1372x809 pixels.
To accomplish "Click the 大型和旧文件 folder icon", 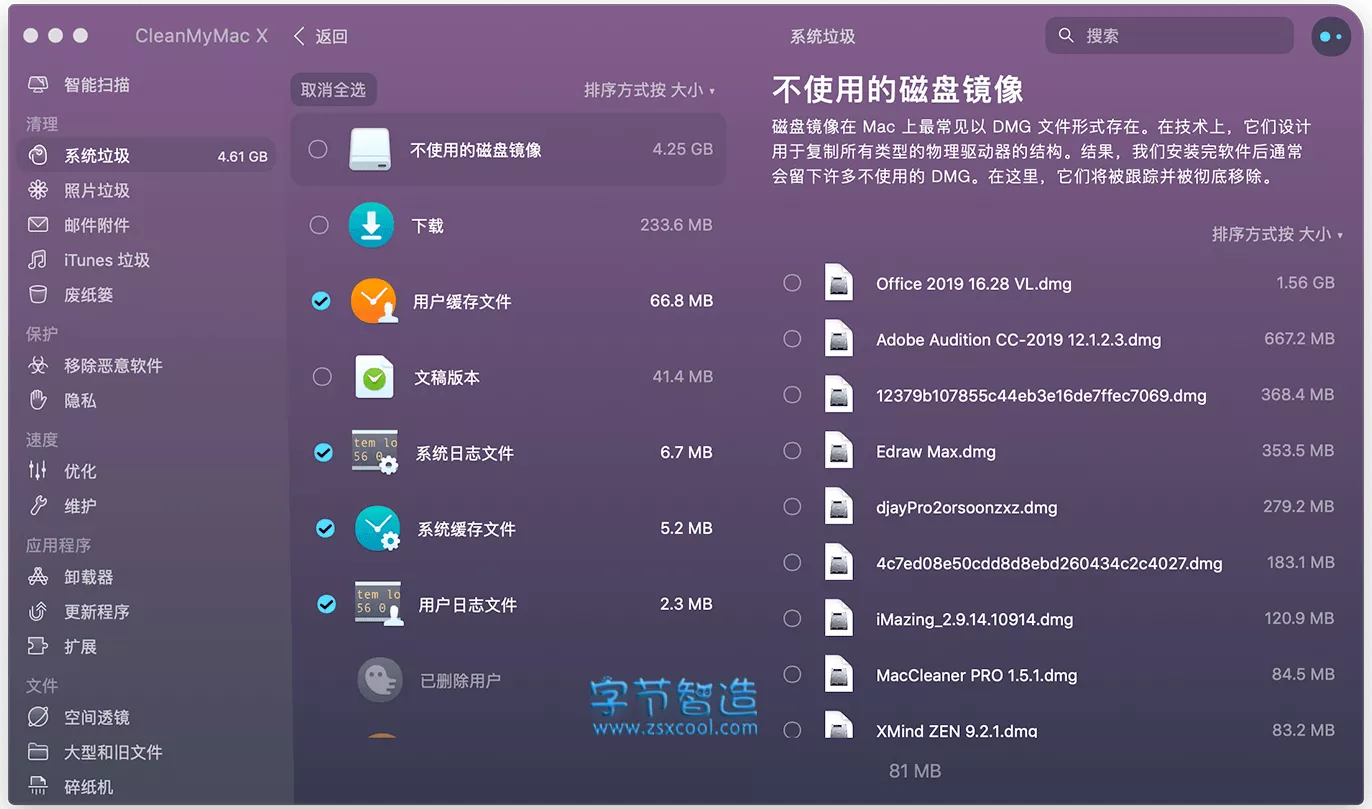I will tap(38, 752).
